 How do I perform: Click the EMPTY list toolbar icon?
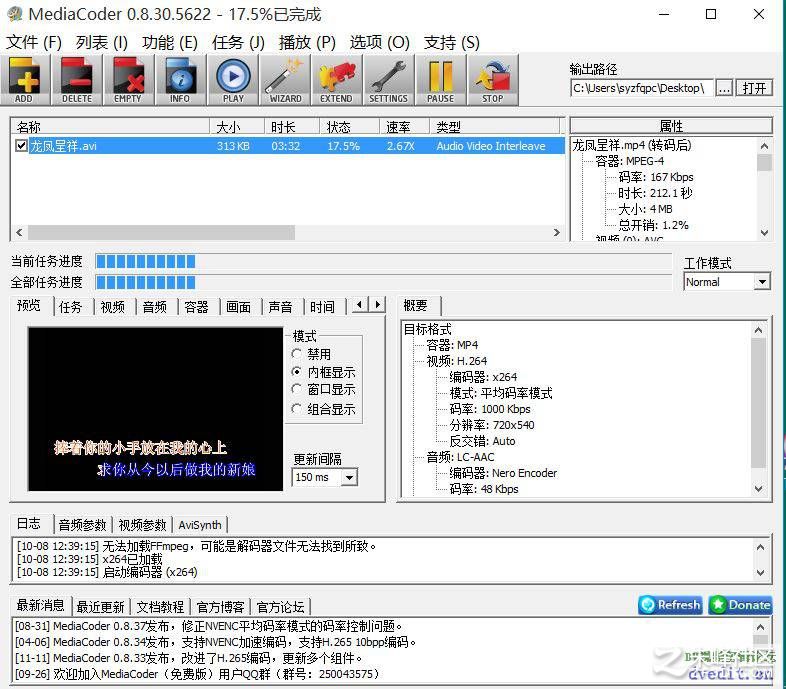pos(128,80)
